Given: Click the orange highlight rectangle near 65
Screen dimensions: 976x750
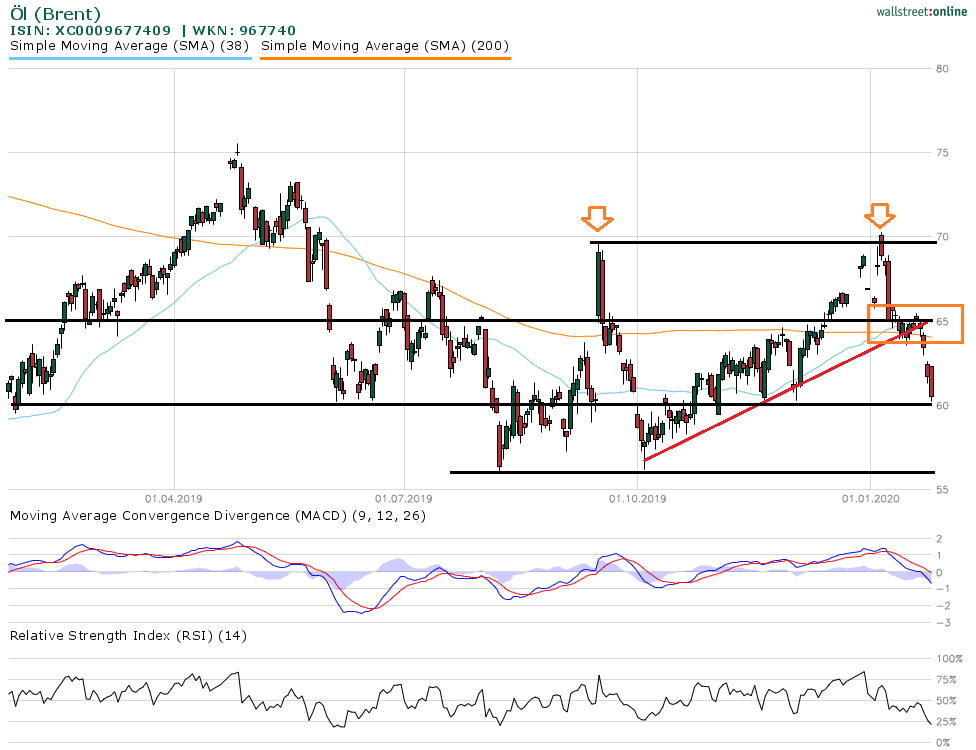Looking at the screenshot, I should (x=914, y=324).
